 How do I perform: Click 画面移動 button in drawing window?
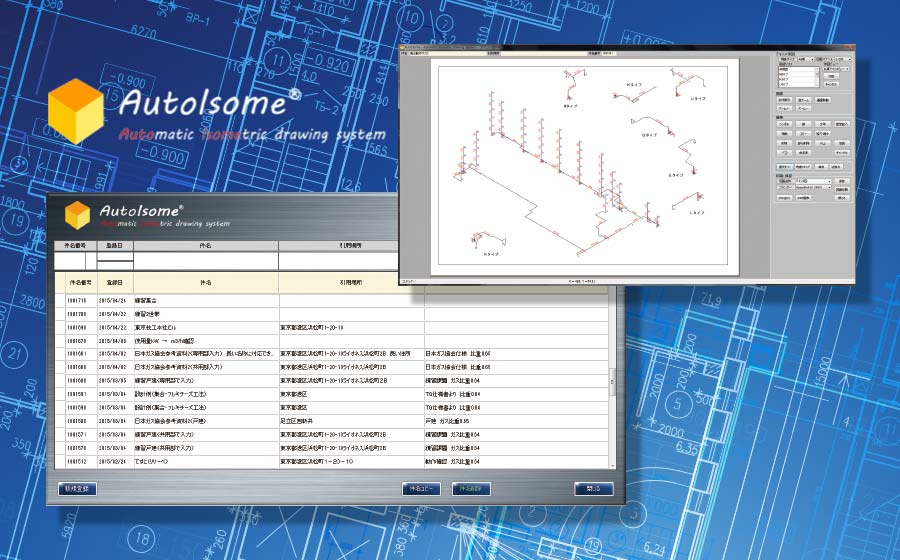[823, 100]
